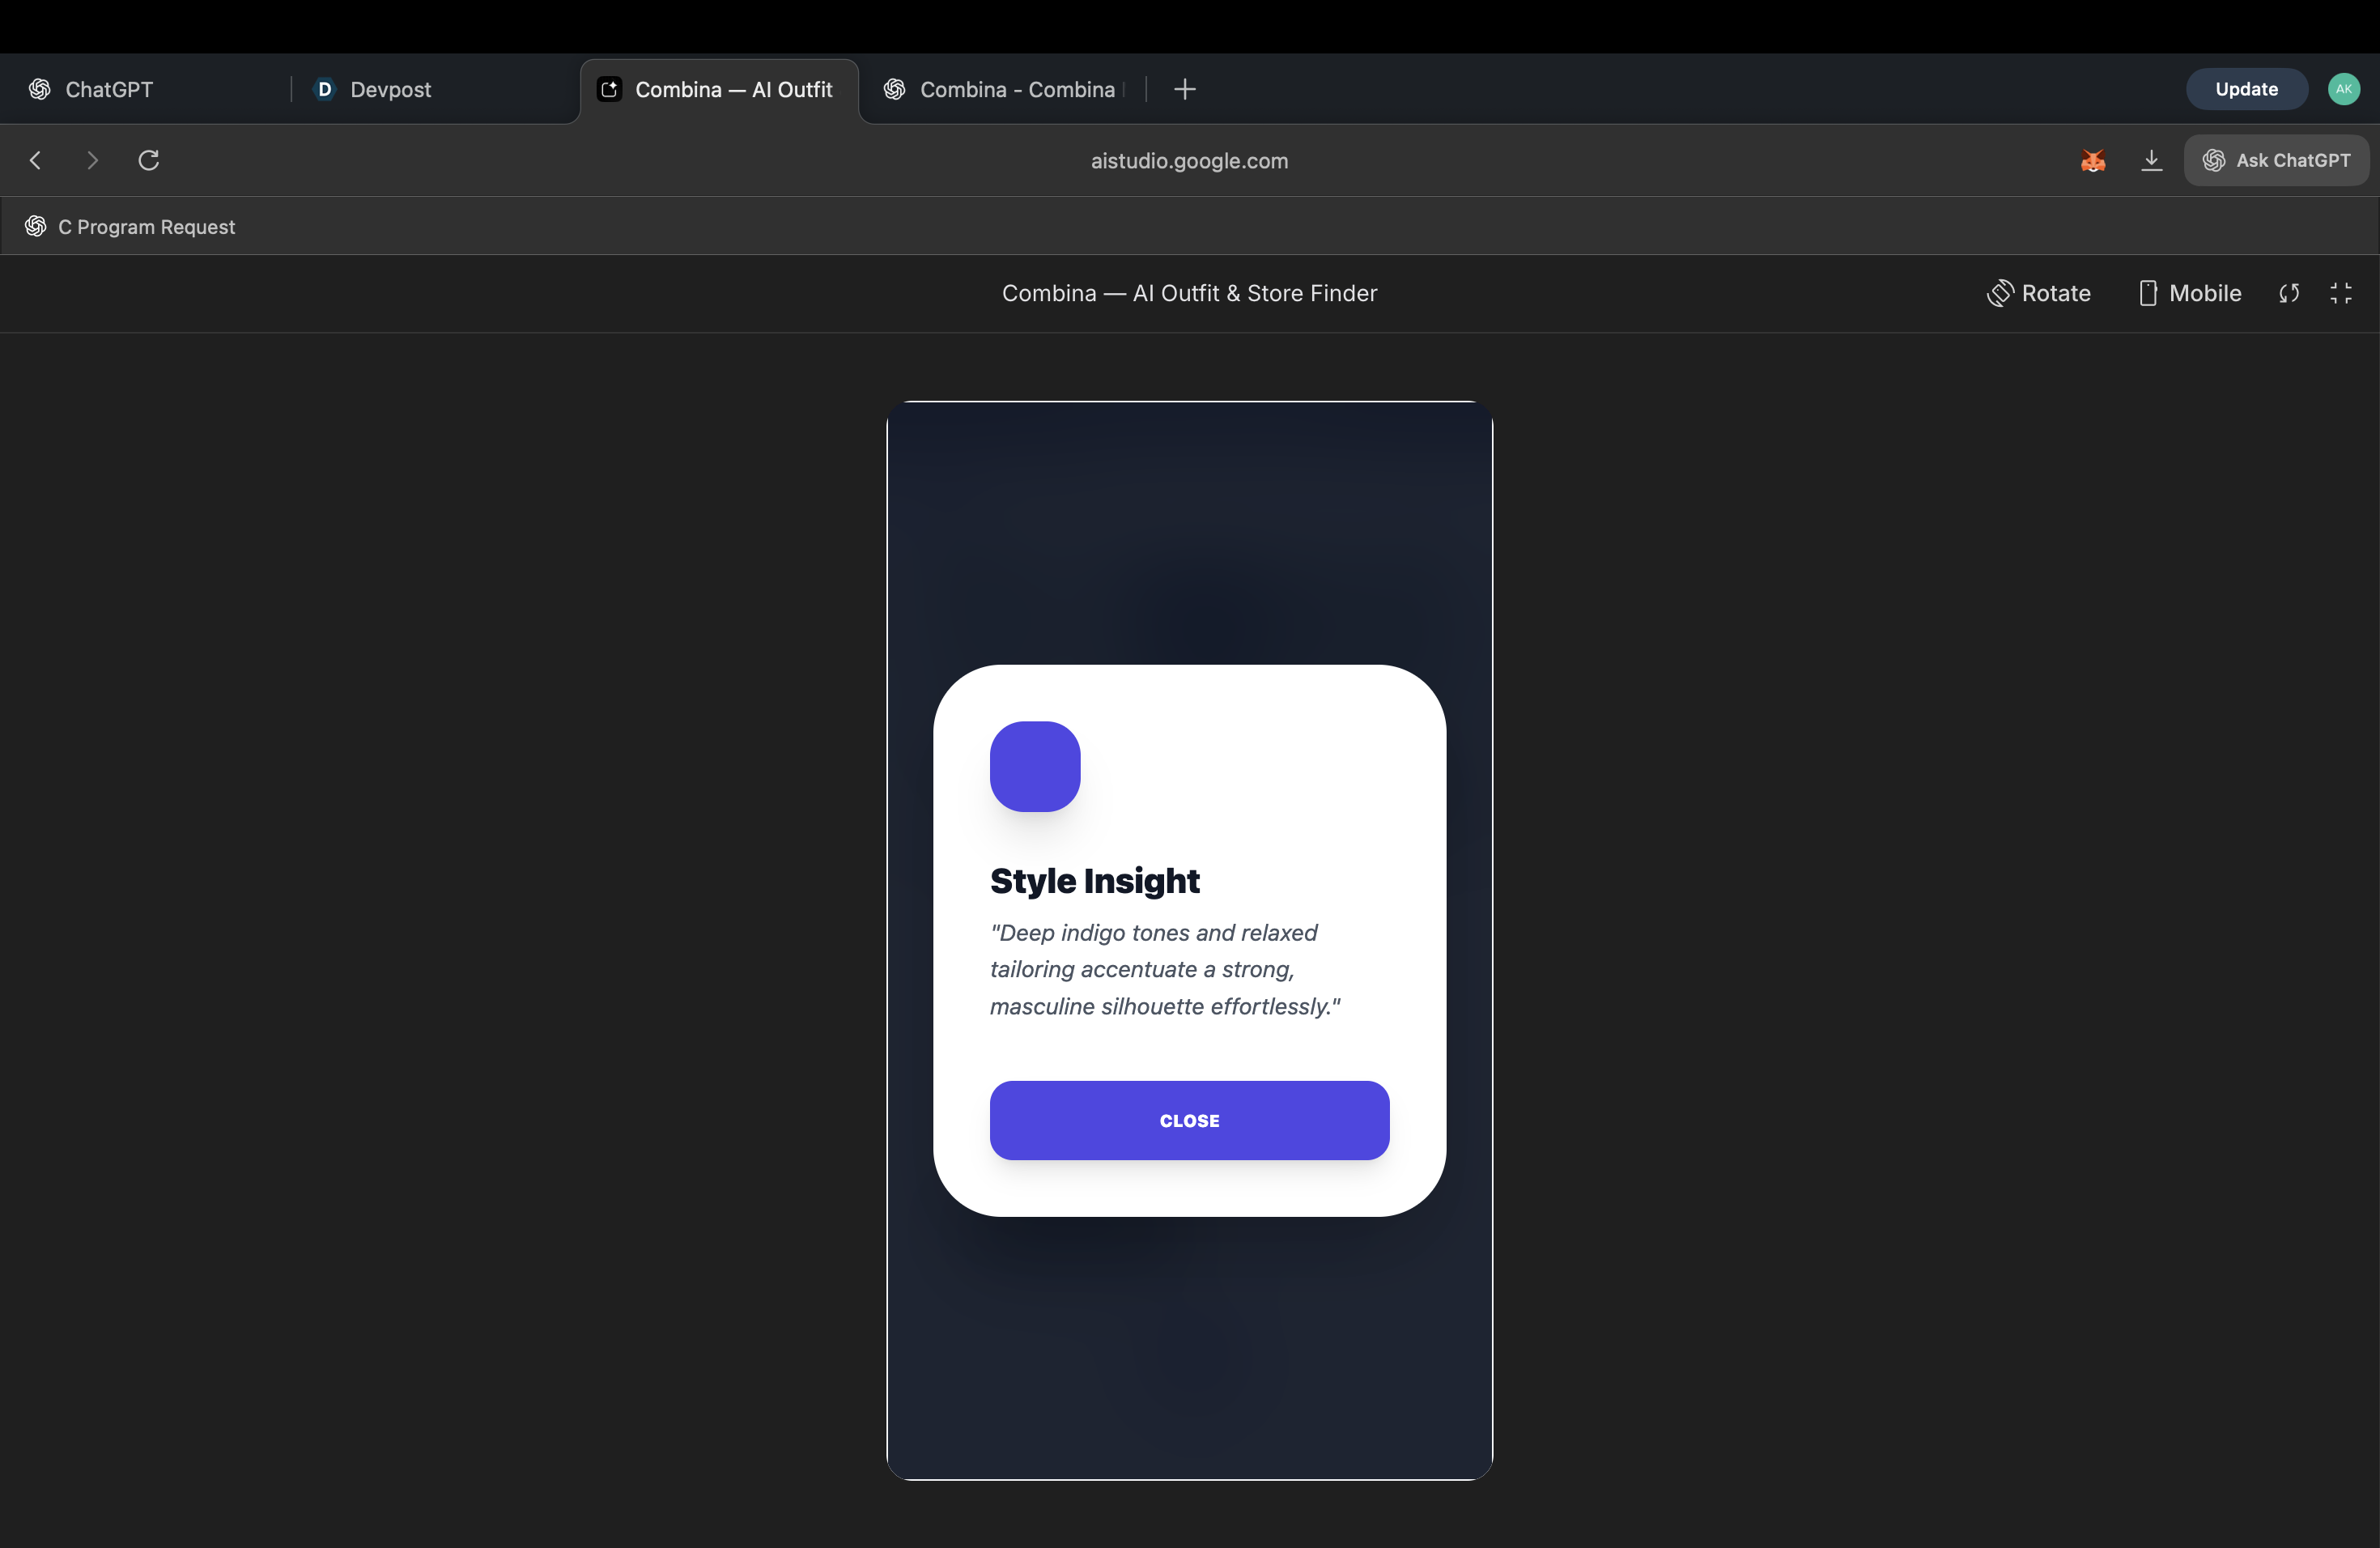
Task: Toggle the Mobile device view
Action: (2189, 293)
